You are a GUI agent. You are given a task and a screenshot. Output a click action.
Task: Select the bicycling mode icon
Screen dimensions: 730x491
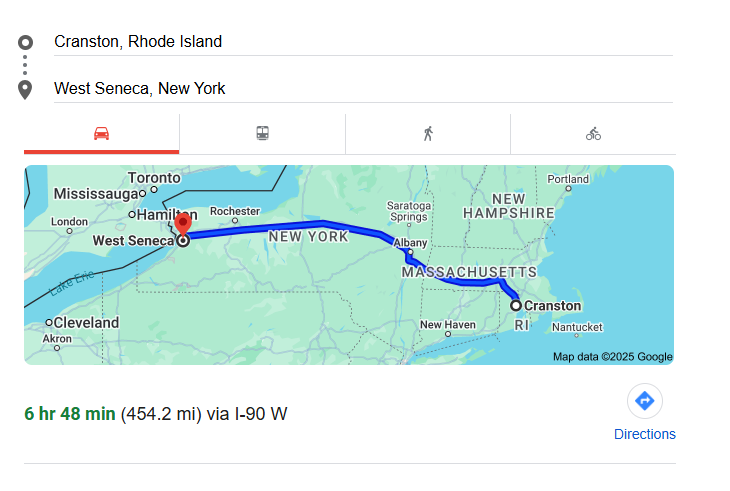point(593,134)
